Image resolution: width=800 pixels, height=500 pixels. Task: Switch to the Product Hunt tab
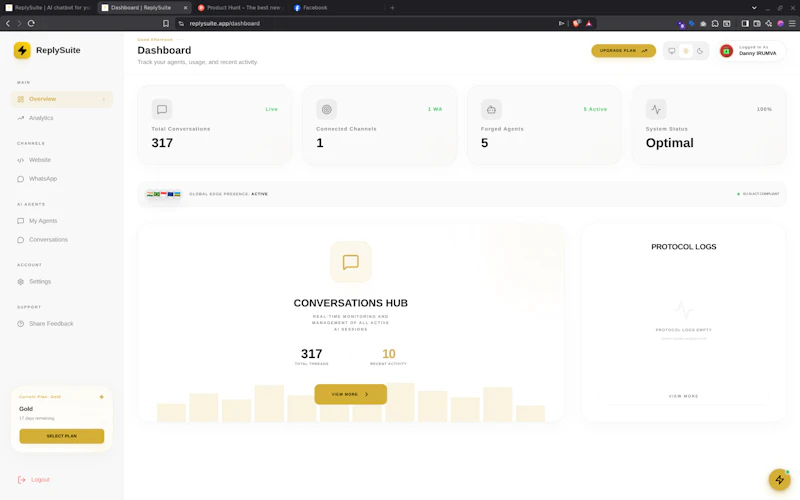(x=239, y=8)
